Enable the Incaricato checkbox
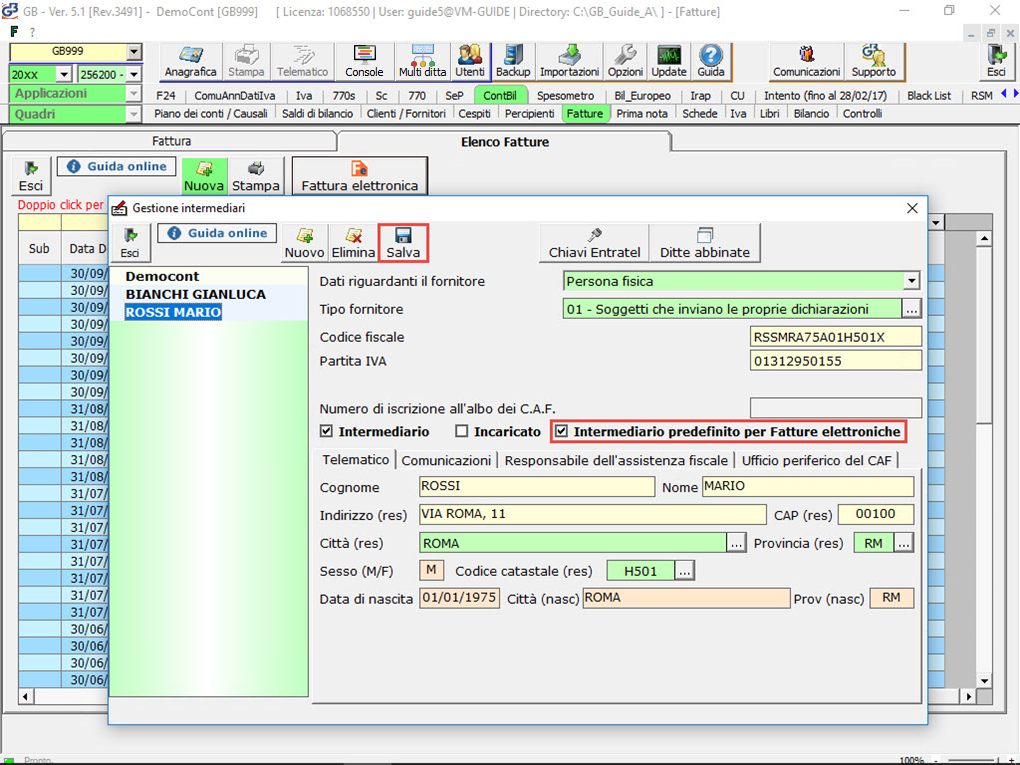Image resolution: width=1020 pixels, height=765 pixels. 462,431
